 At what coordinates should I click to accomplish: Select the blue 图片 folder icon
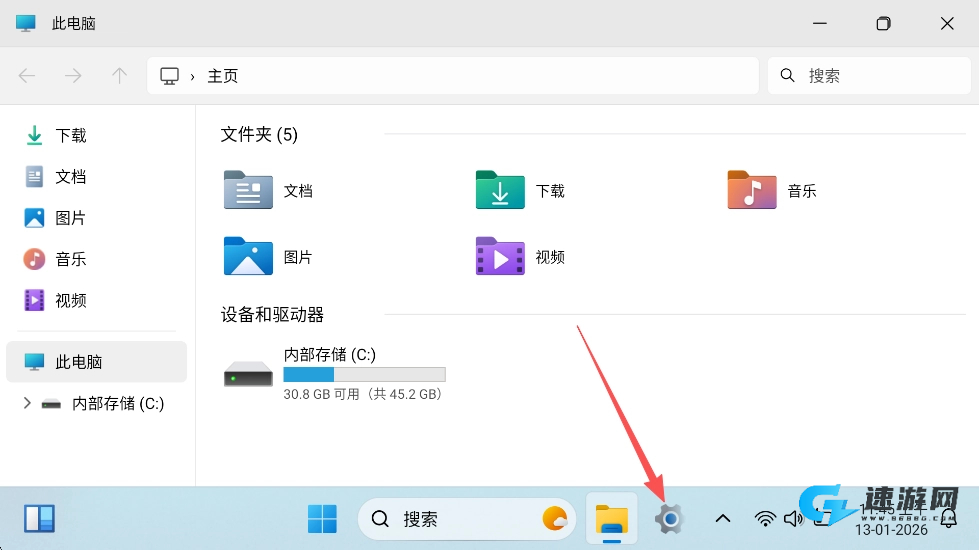pos(248,256)
